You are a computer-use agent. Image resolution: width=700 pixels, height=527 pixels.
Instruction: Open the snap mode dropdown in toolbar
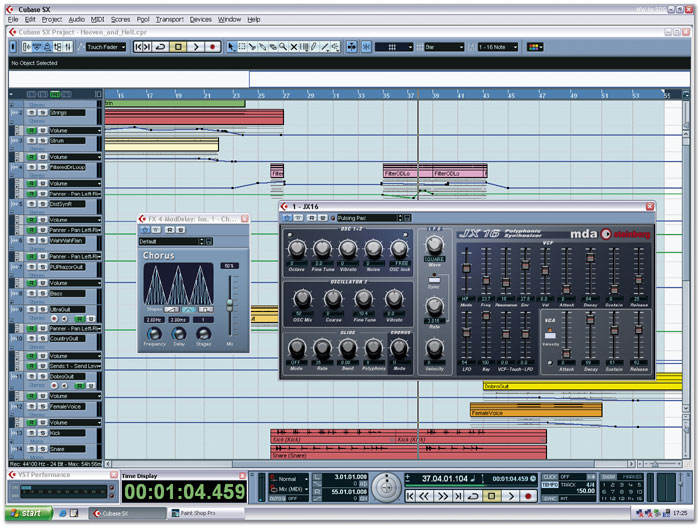[x=394, y=47]
